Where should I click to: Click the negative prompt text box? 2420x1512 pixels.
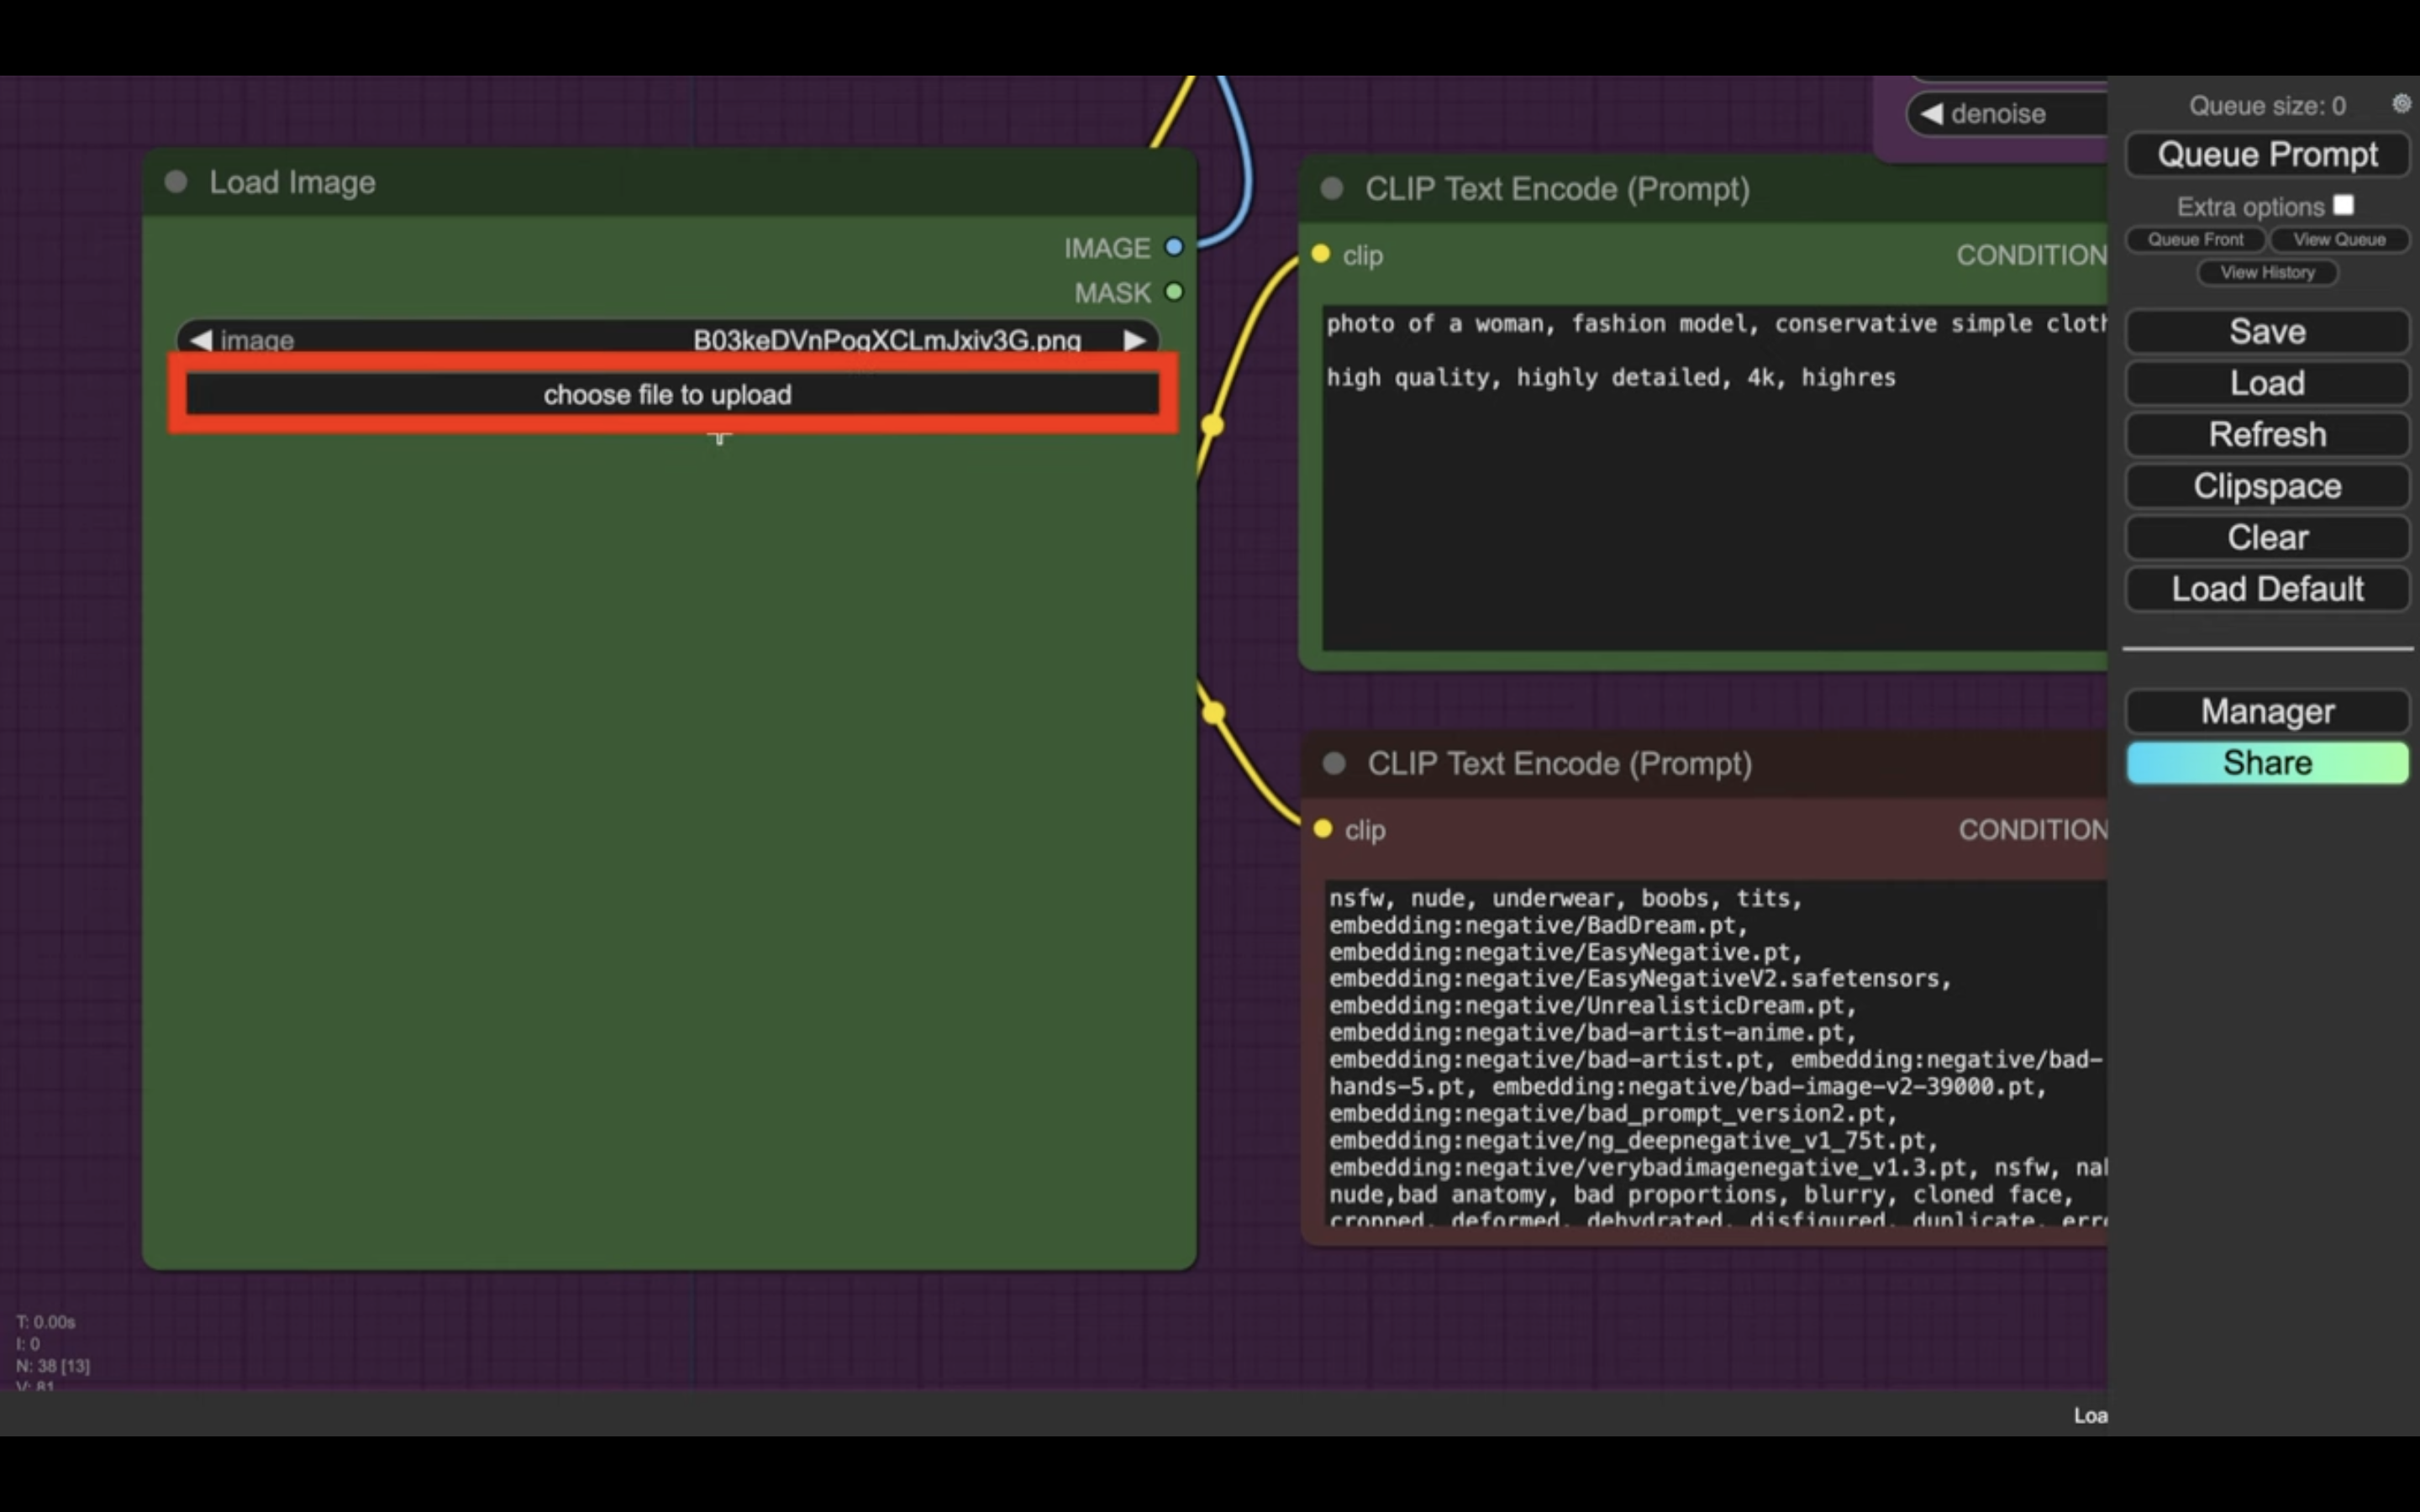(x=1716, y=1053)
